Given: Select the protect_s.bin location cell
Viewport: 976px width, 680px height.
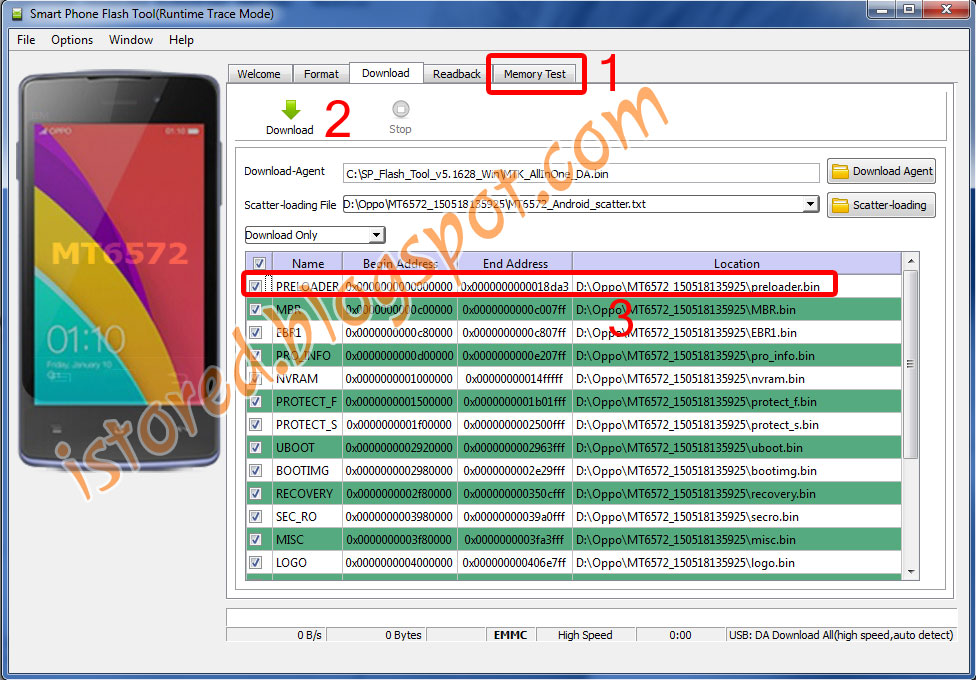Looking at the screenshot, I should [737, 425].
